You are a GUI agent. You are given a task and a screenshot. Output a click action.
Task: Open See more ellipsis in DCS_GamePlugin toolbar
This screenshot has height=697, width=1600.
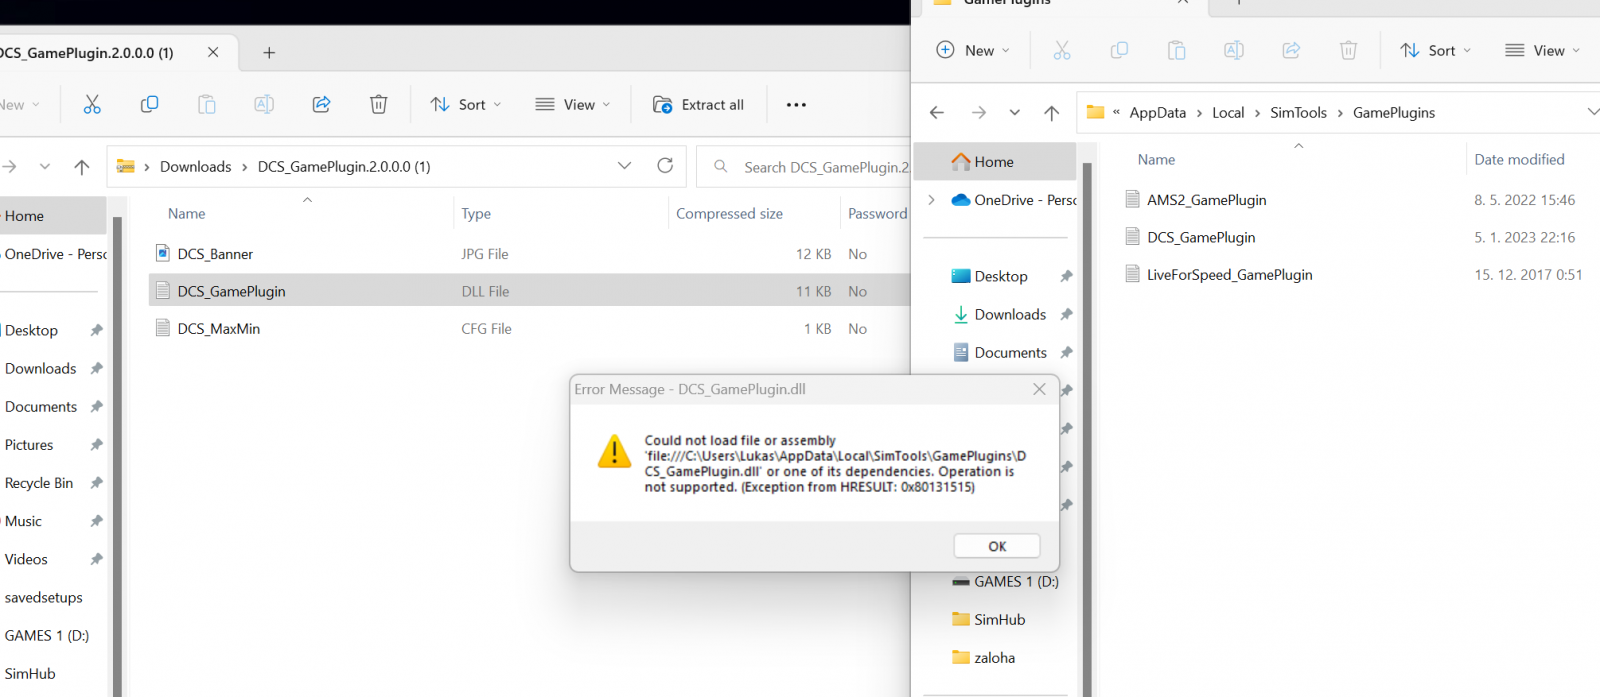tap(796, 104)
